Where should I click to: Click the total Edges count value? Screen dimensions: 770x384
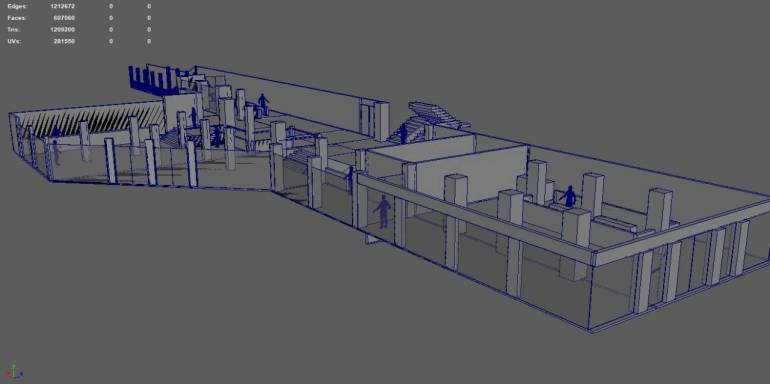(63, 6)
